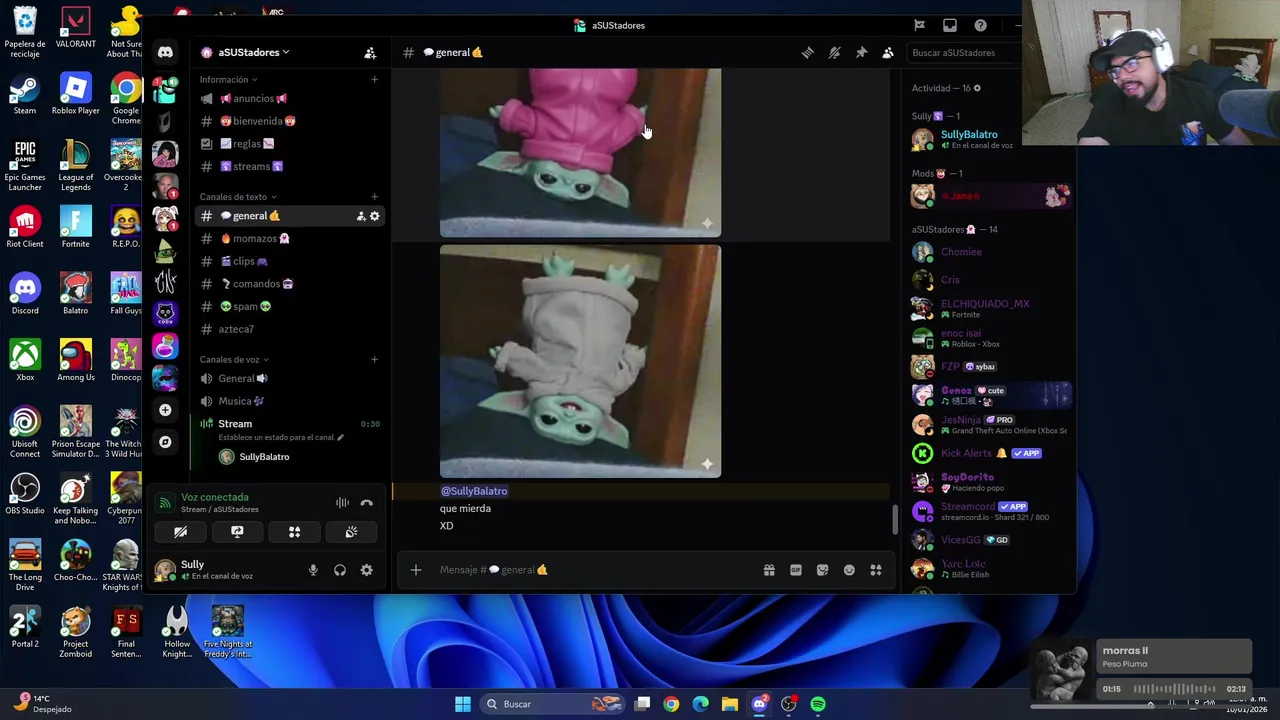Toggle the member list visibility icon

pyautogui.click(x=888, y=52)
